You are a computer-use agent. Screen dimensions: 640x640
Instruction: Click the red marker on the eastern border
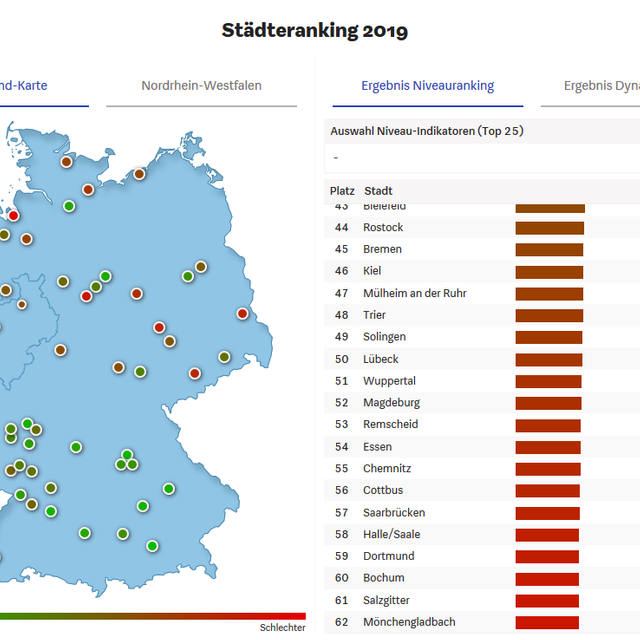(x=242, y=313)
